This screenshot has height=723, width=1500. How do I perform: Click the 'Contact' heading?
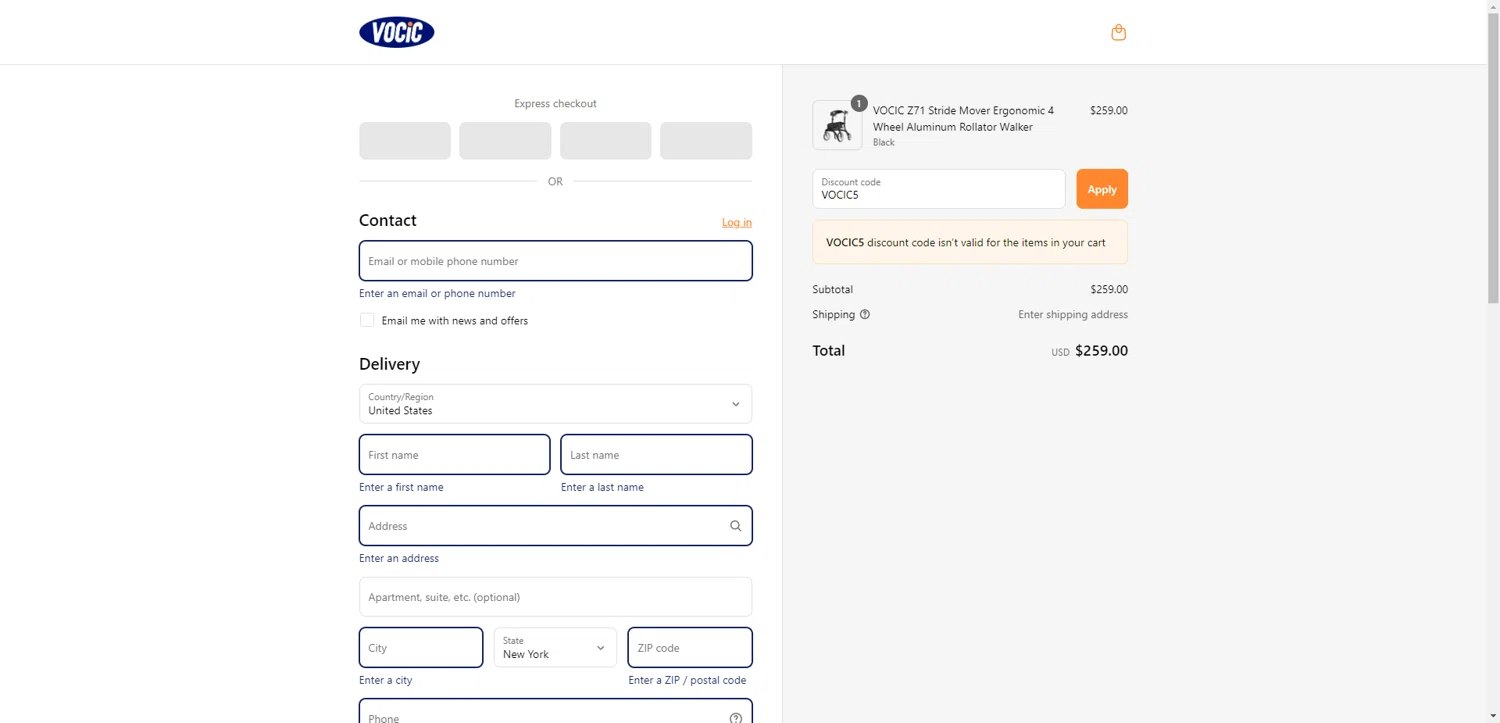coord(388,220)
